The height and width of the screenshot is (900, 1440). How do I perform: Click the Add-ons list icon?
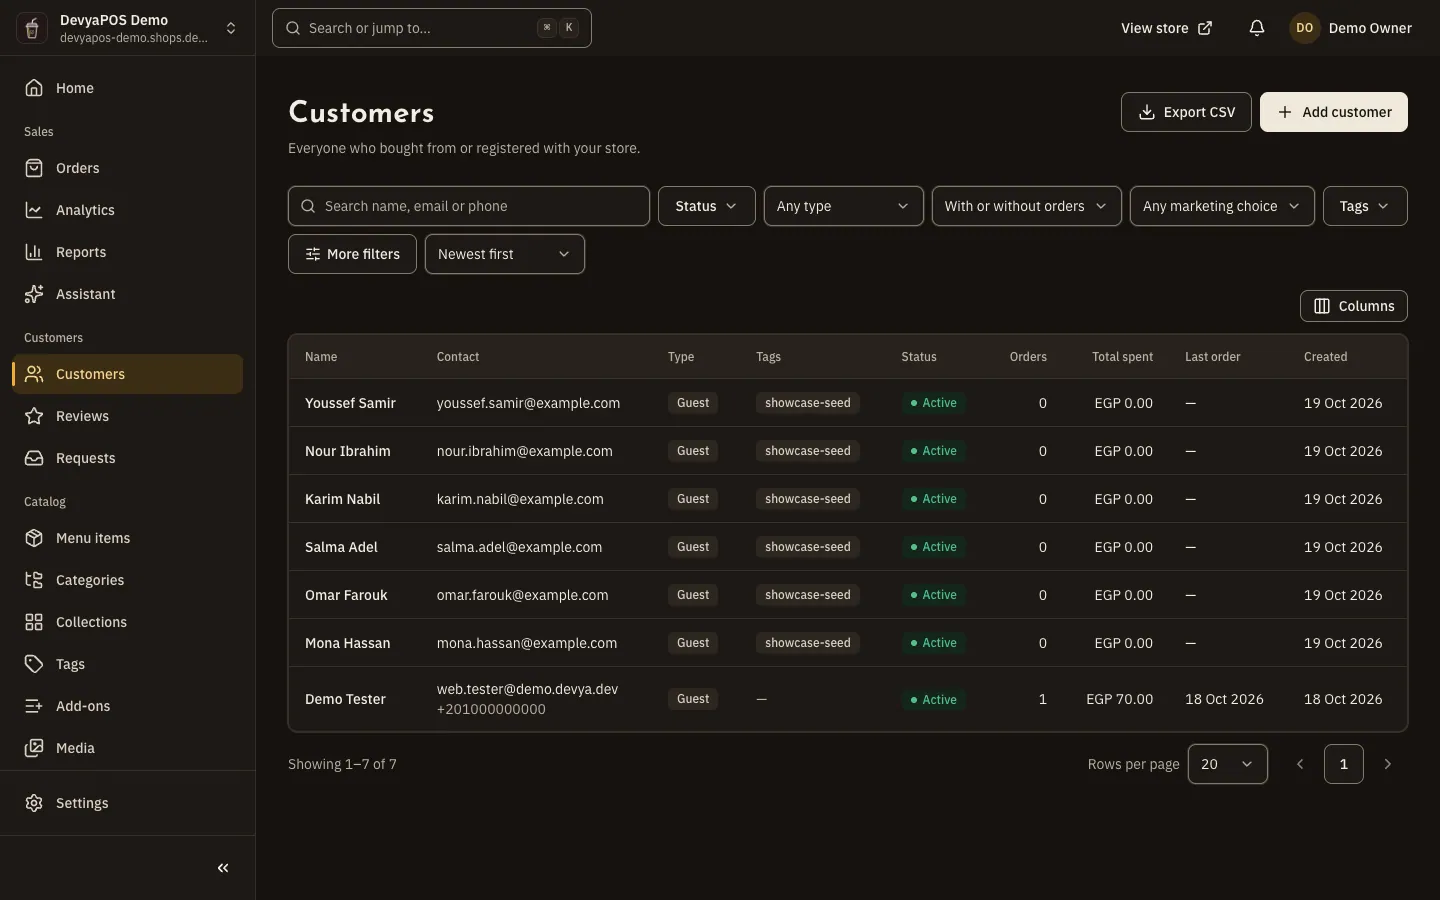coord(34,706)
